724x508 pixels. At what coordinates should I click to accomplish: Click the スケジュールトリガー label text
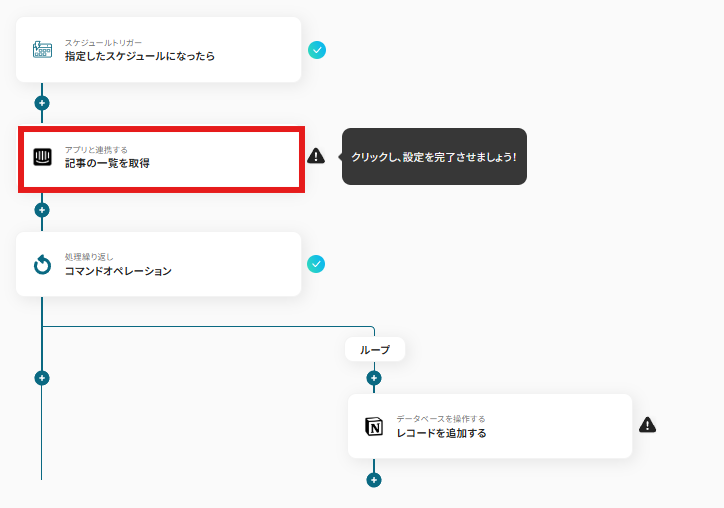103,42
